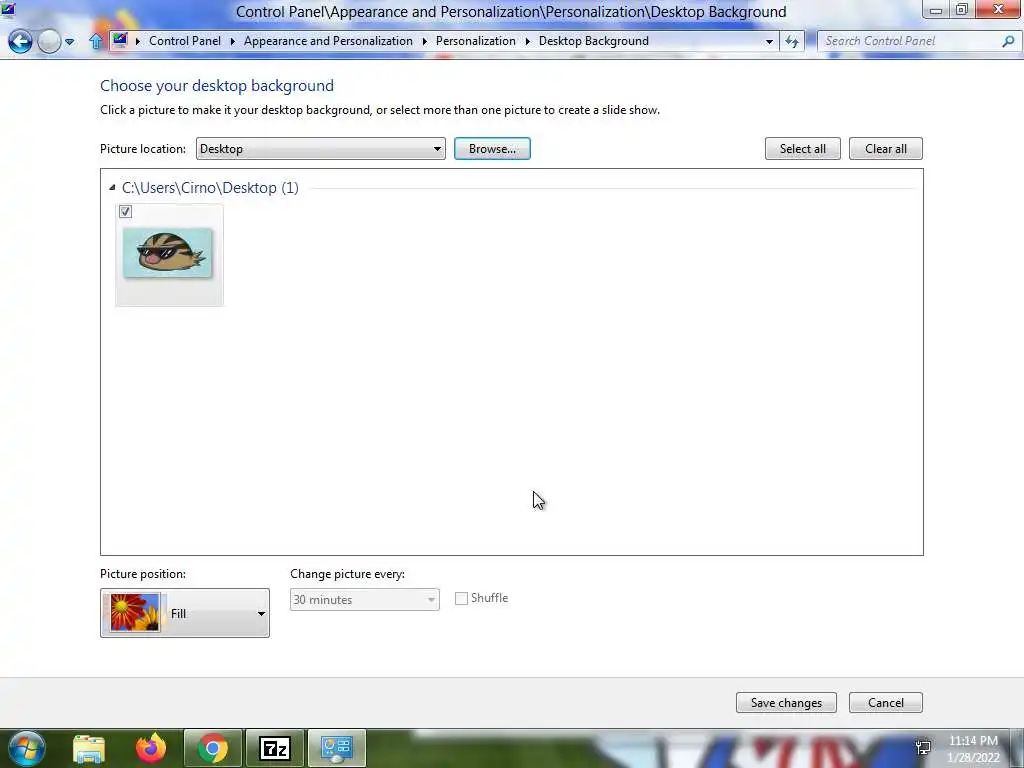Open the Picture location Desktop dropdown
The width and height of the screenshot is (1024, 768).
click(321, 149)
